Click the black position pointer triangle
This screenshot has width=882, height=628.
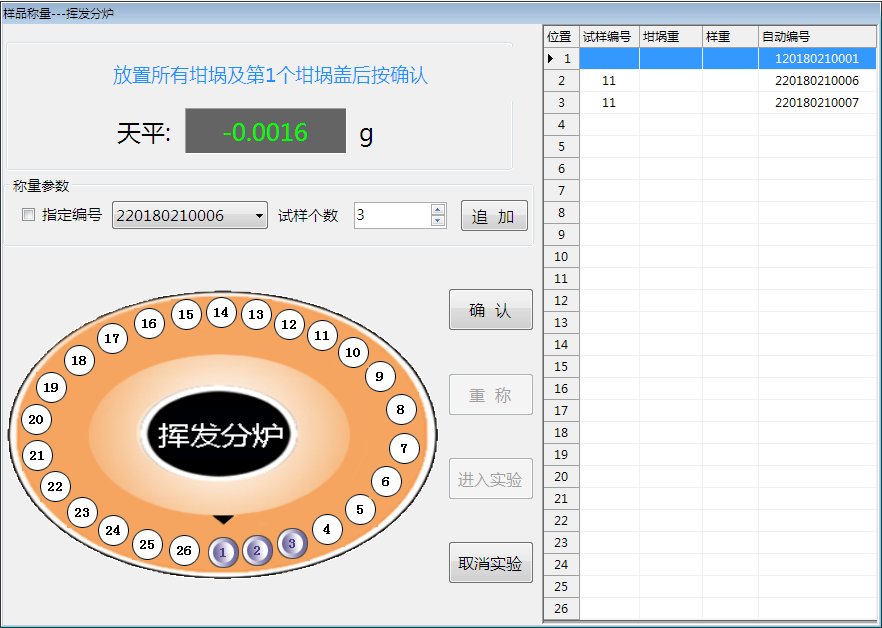[223, 519]
